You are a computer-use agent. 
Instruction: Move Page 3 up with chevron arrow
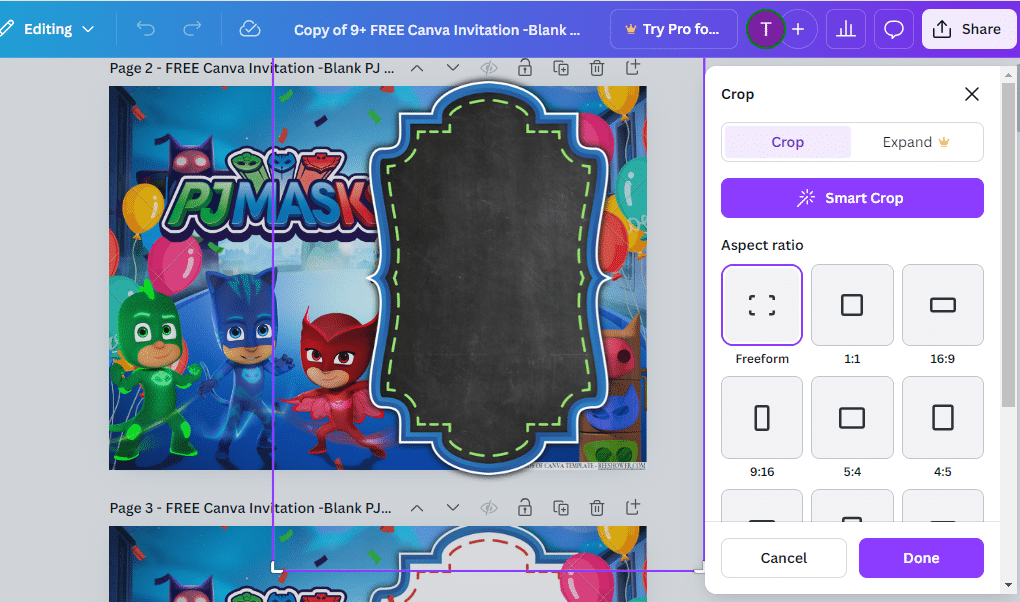417,508
